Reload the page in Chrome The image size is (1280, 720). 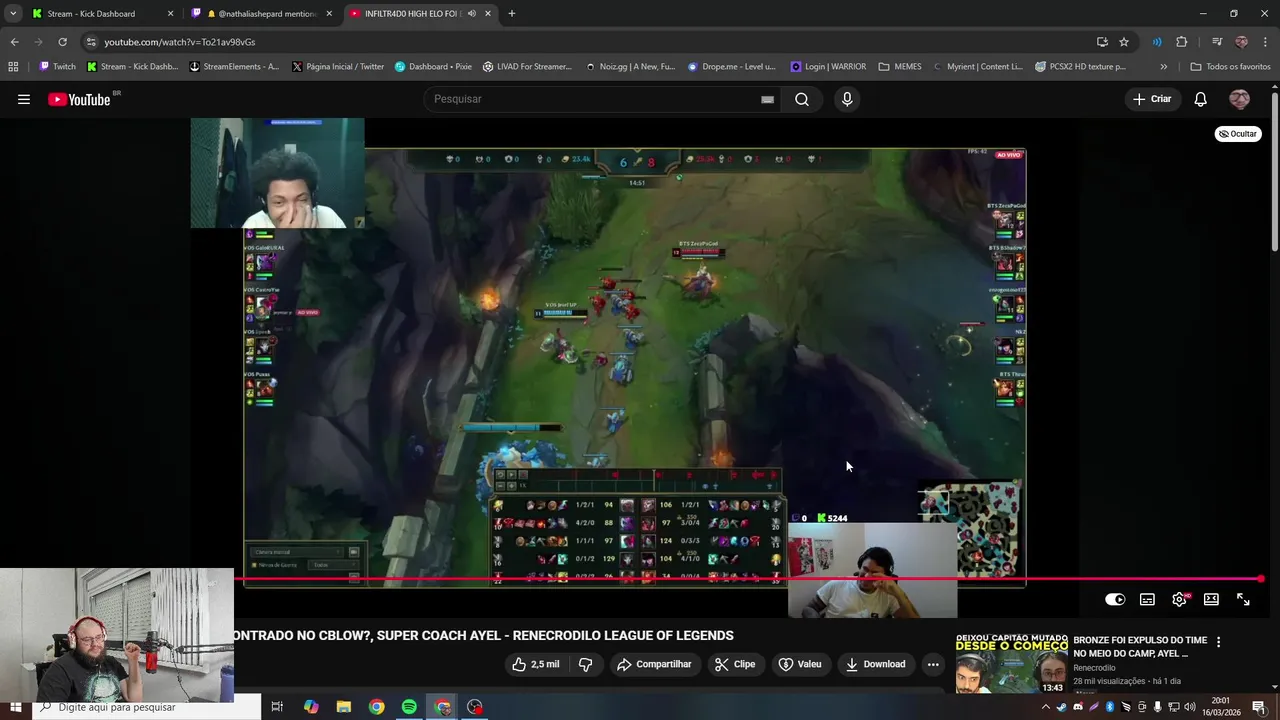pos(62,42)
